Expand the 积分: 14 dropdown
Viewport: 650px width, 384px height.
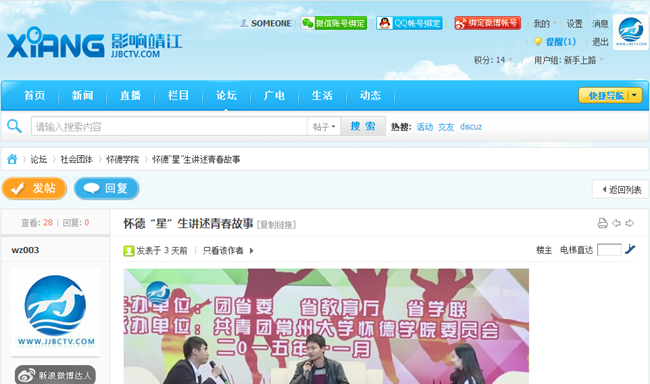pyautogui.click(x=493, y=60)
